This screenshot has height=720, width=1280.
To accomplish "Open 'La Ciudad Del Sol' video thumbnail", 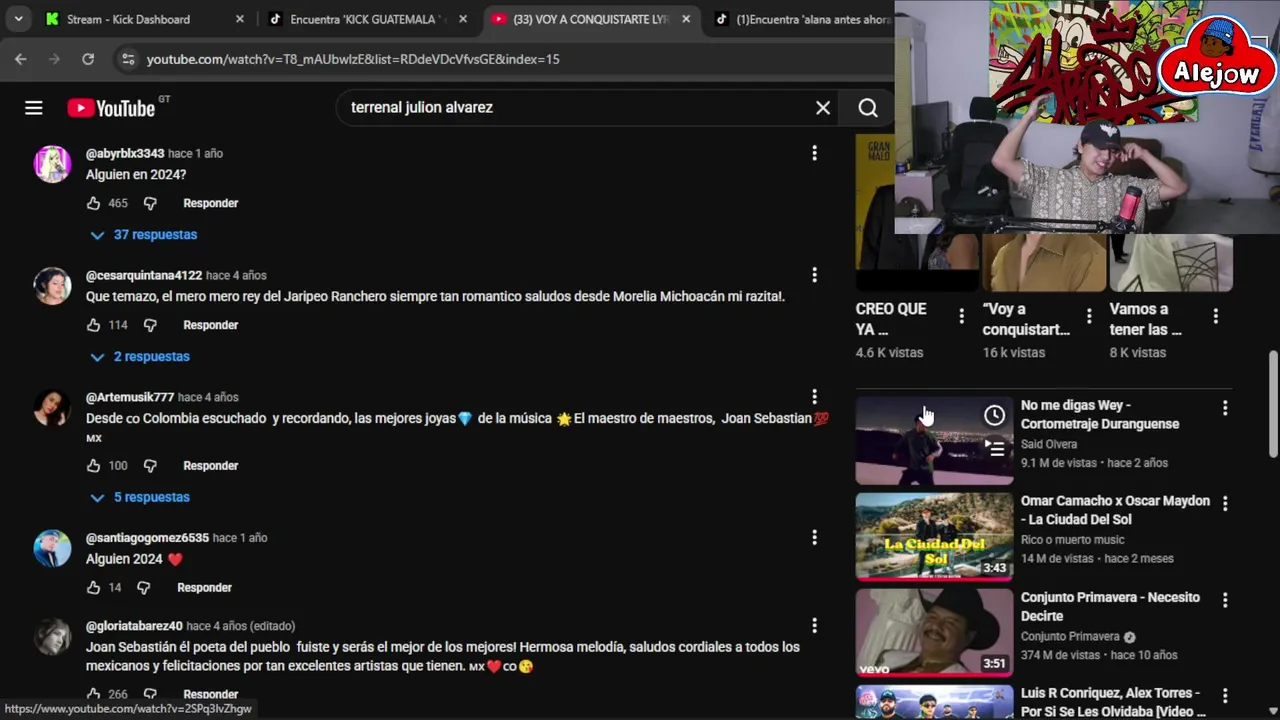I will (x=934, y=537).
